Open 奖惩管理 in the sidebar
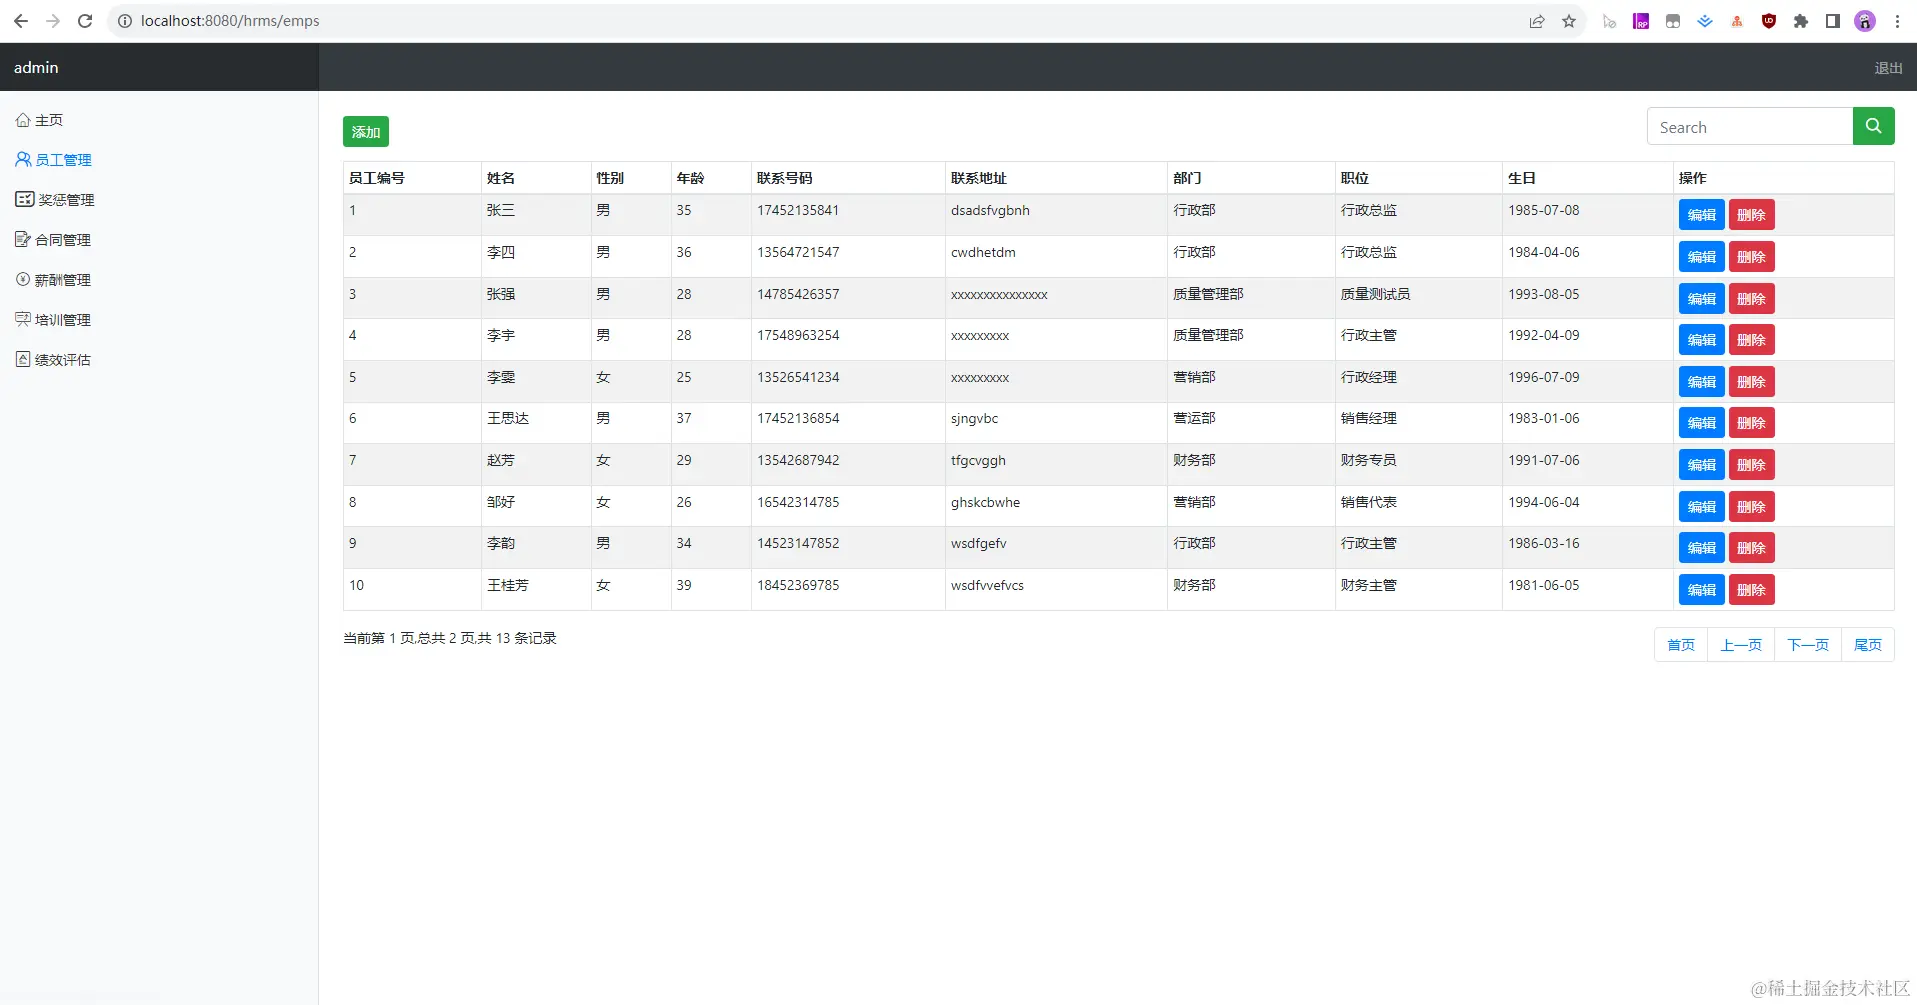The image size is (1917, 1005). [55, 200]
